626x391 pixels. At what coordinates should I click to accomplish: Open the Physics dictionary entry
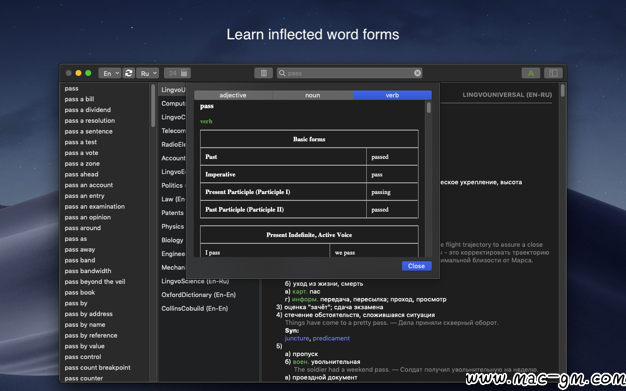pyautogui.click(x=172, y=226)
